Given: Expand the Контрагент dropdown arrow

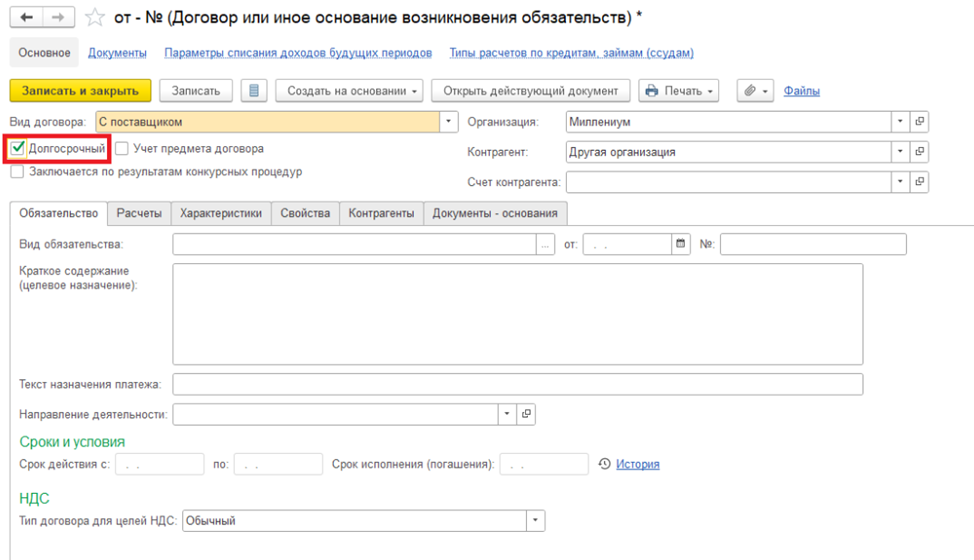Looking at the screenshot, I should pyautogui.click(x=900, y=151).
